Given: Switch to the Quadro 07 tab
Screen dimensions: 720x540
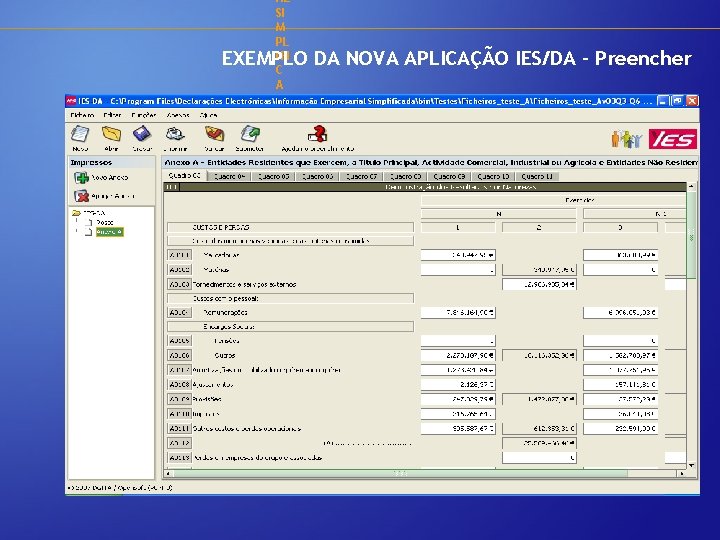Looking at the screenshot, I should pos(361,176).
